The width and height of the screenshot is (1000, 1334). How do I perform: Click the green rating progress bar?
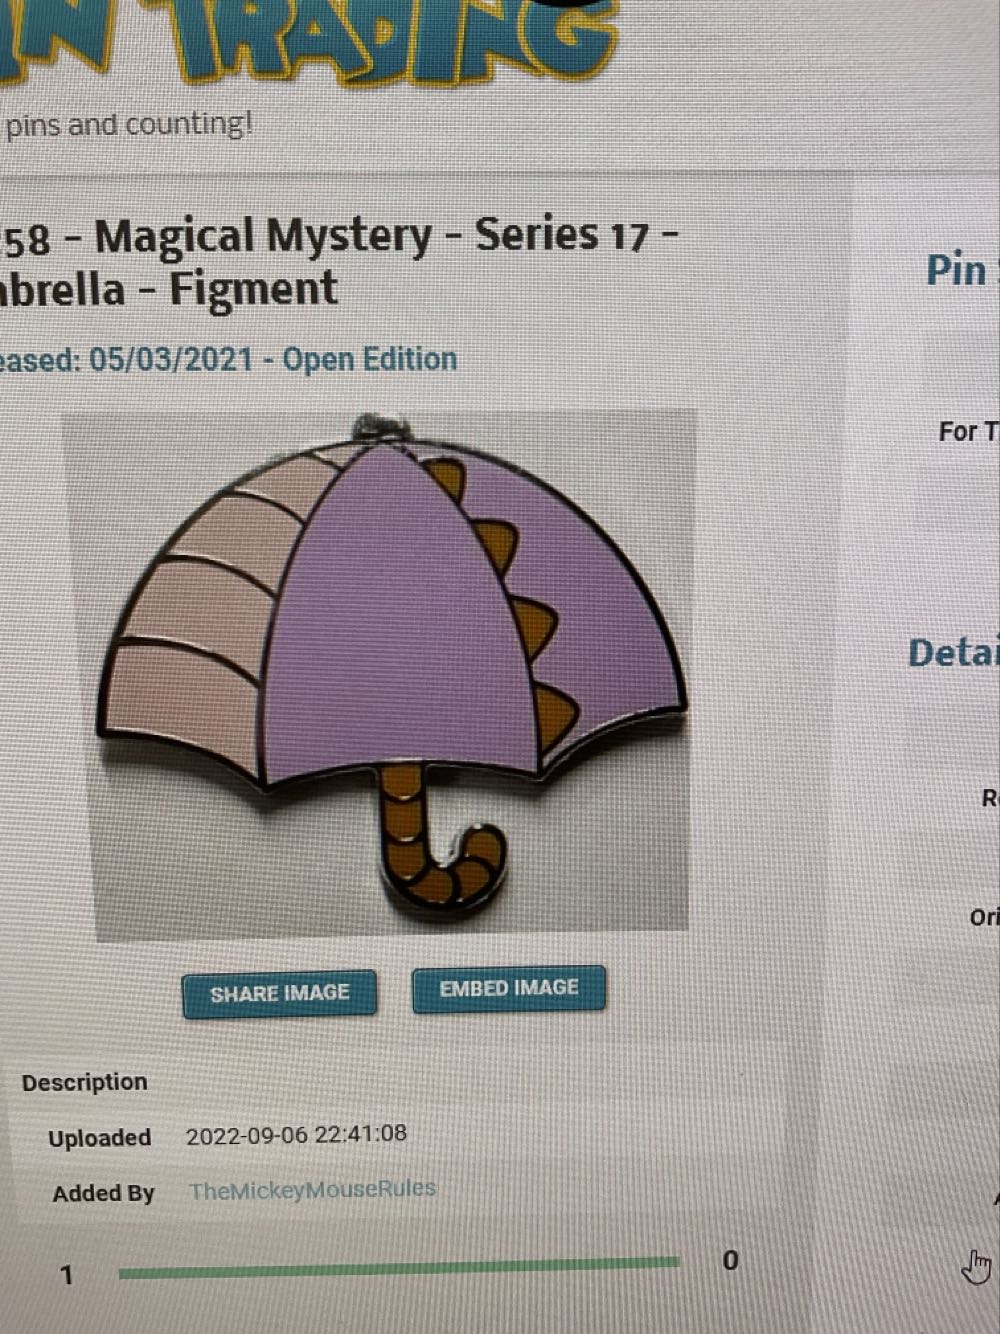click(398, 1268)
